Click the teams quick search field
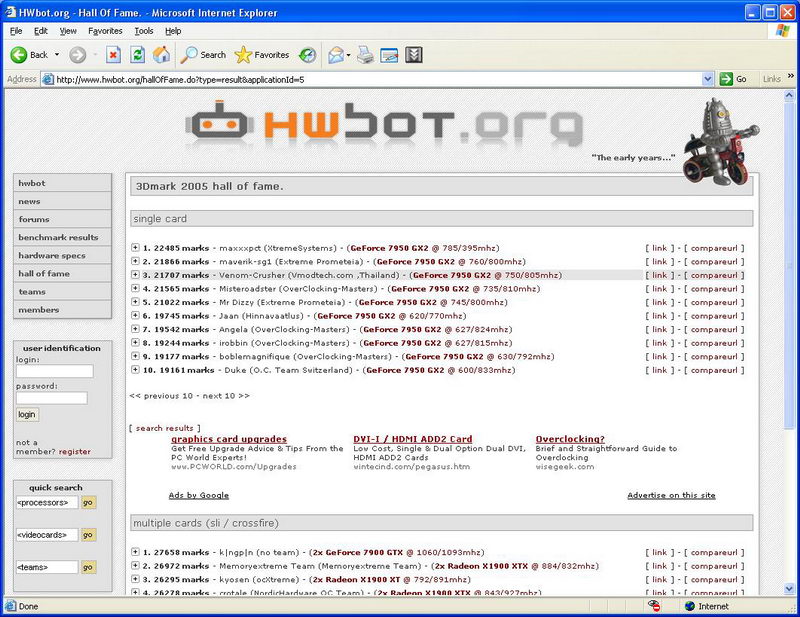The image size is (800, 617). point(47,567)
